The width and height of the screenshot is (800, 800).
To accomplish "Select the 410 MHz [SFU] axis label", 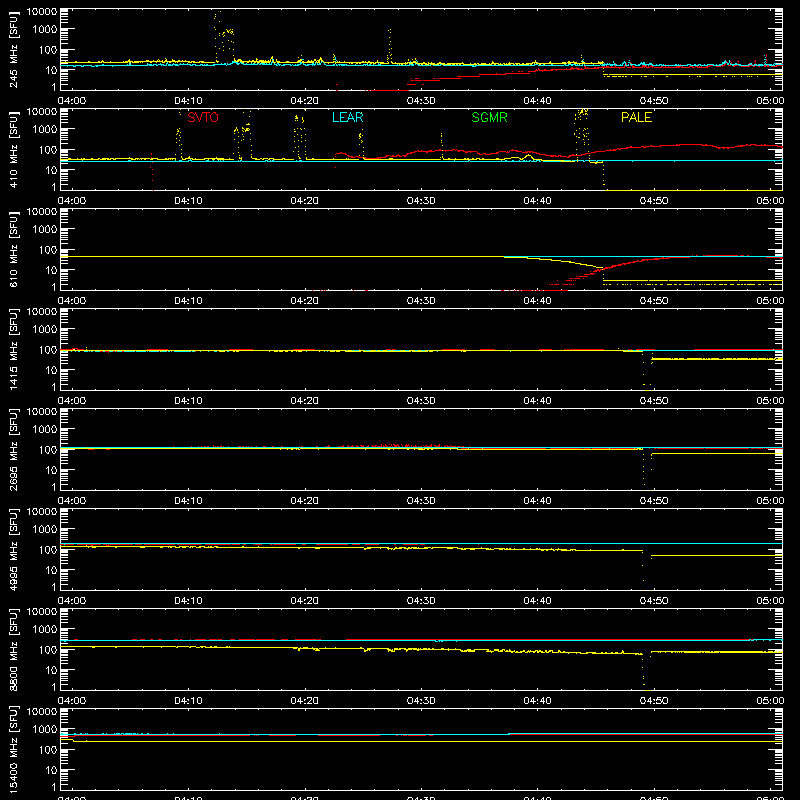I will [x=14, y=149].
